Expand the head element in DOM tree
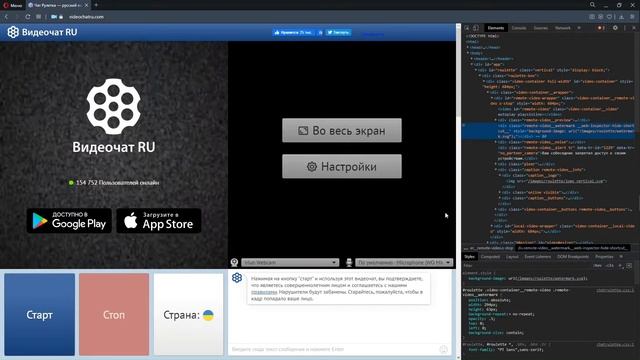 pos(468,47)
